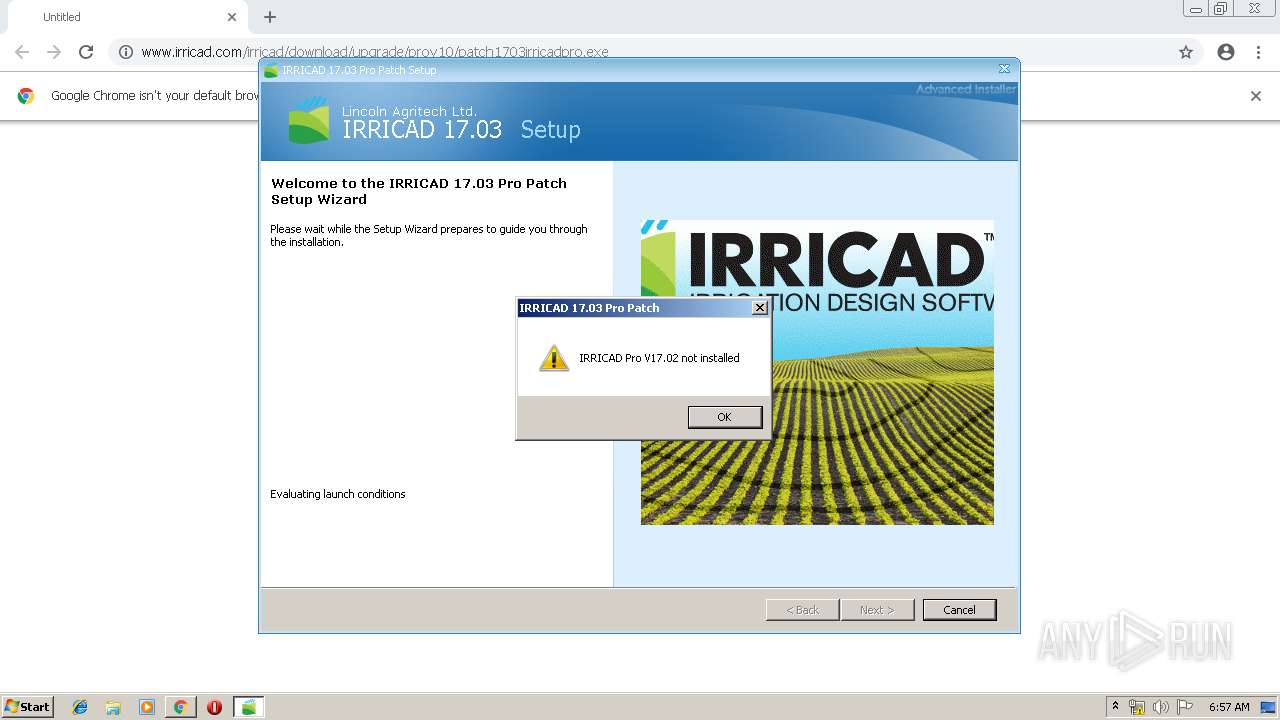Click the setup window title bar icon

(x=271, y=70)
